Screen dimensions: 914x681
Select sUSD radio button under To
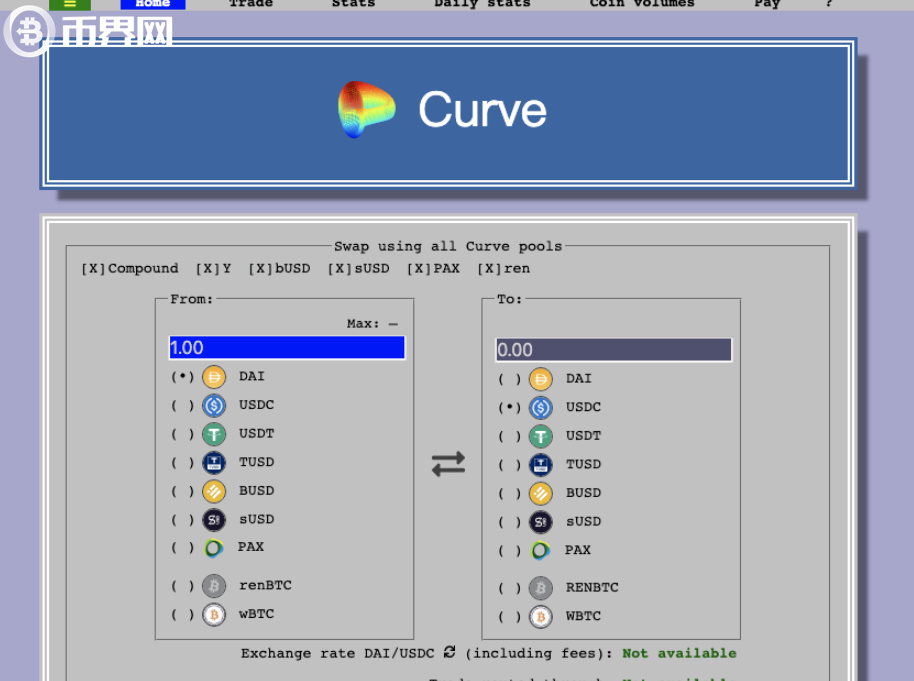(509, 522)
